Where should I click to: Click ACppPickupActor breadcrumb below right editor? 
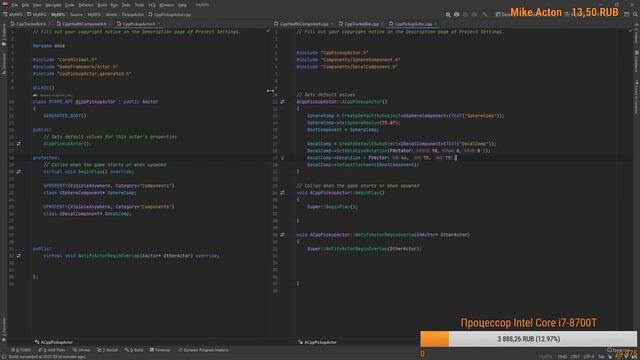click(x=318, y=342)
